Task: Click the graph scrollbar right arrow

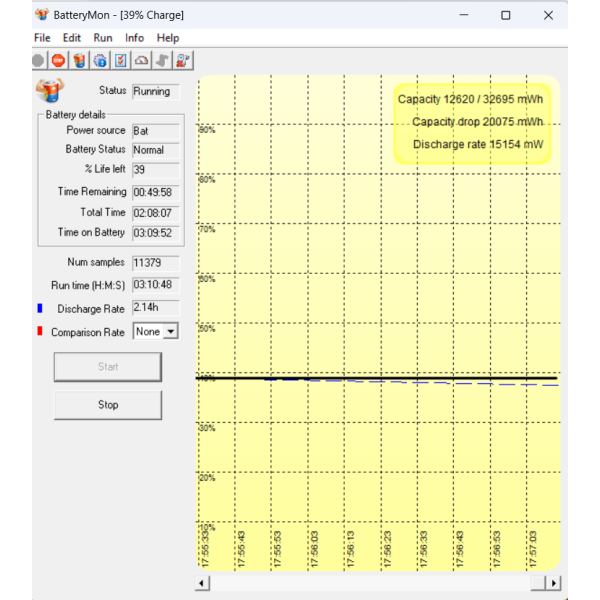Action: [553, 583]
